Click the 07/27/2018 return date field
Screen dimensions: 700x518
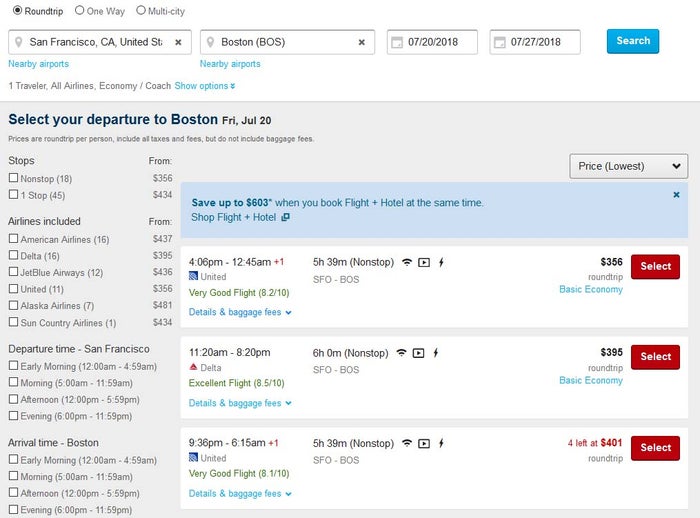click(535, 42)
